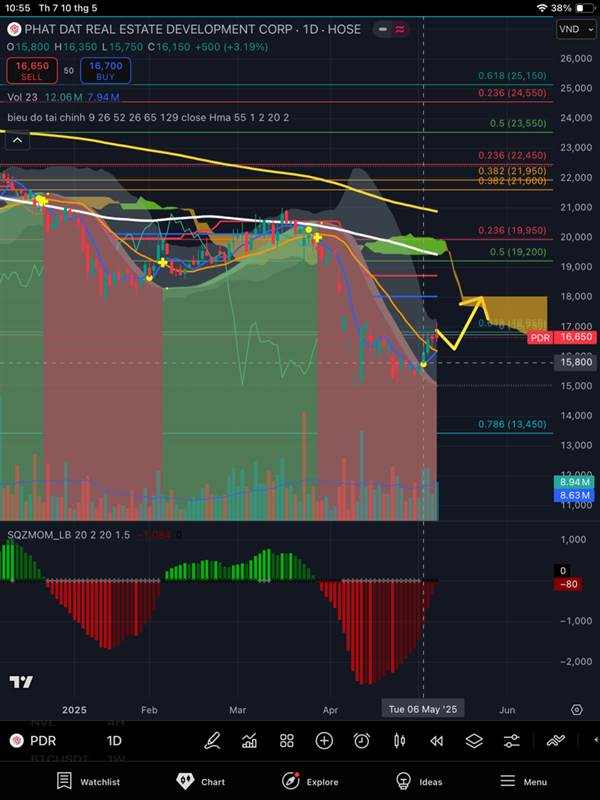Toggle the pink wave icon by the title
The height and width of the screenshot is (800, 600).
(x=400, y=29)
